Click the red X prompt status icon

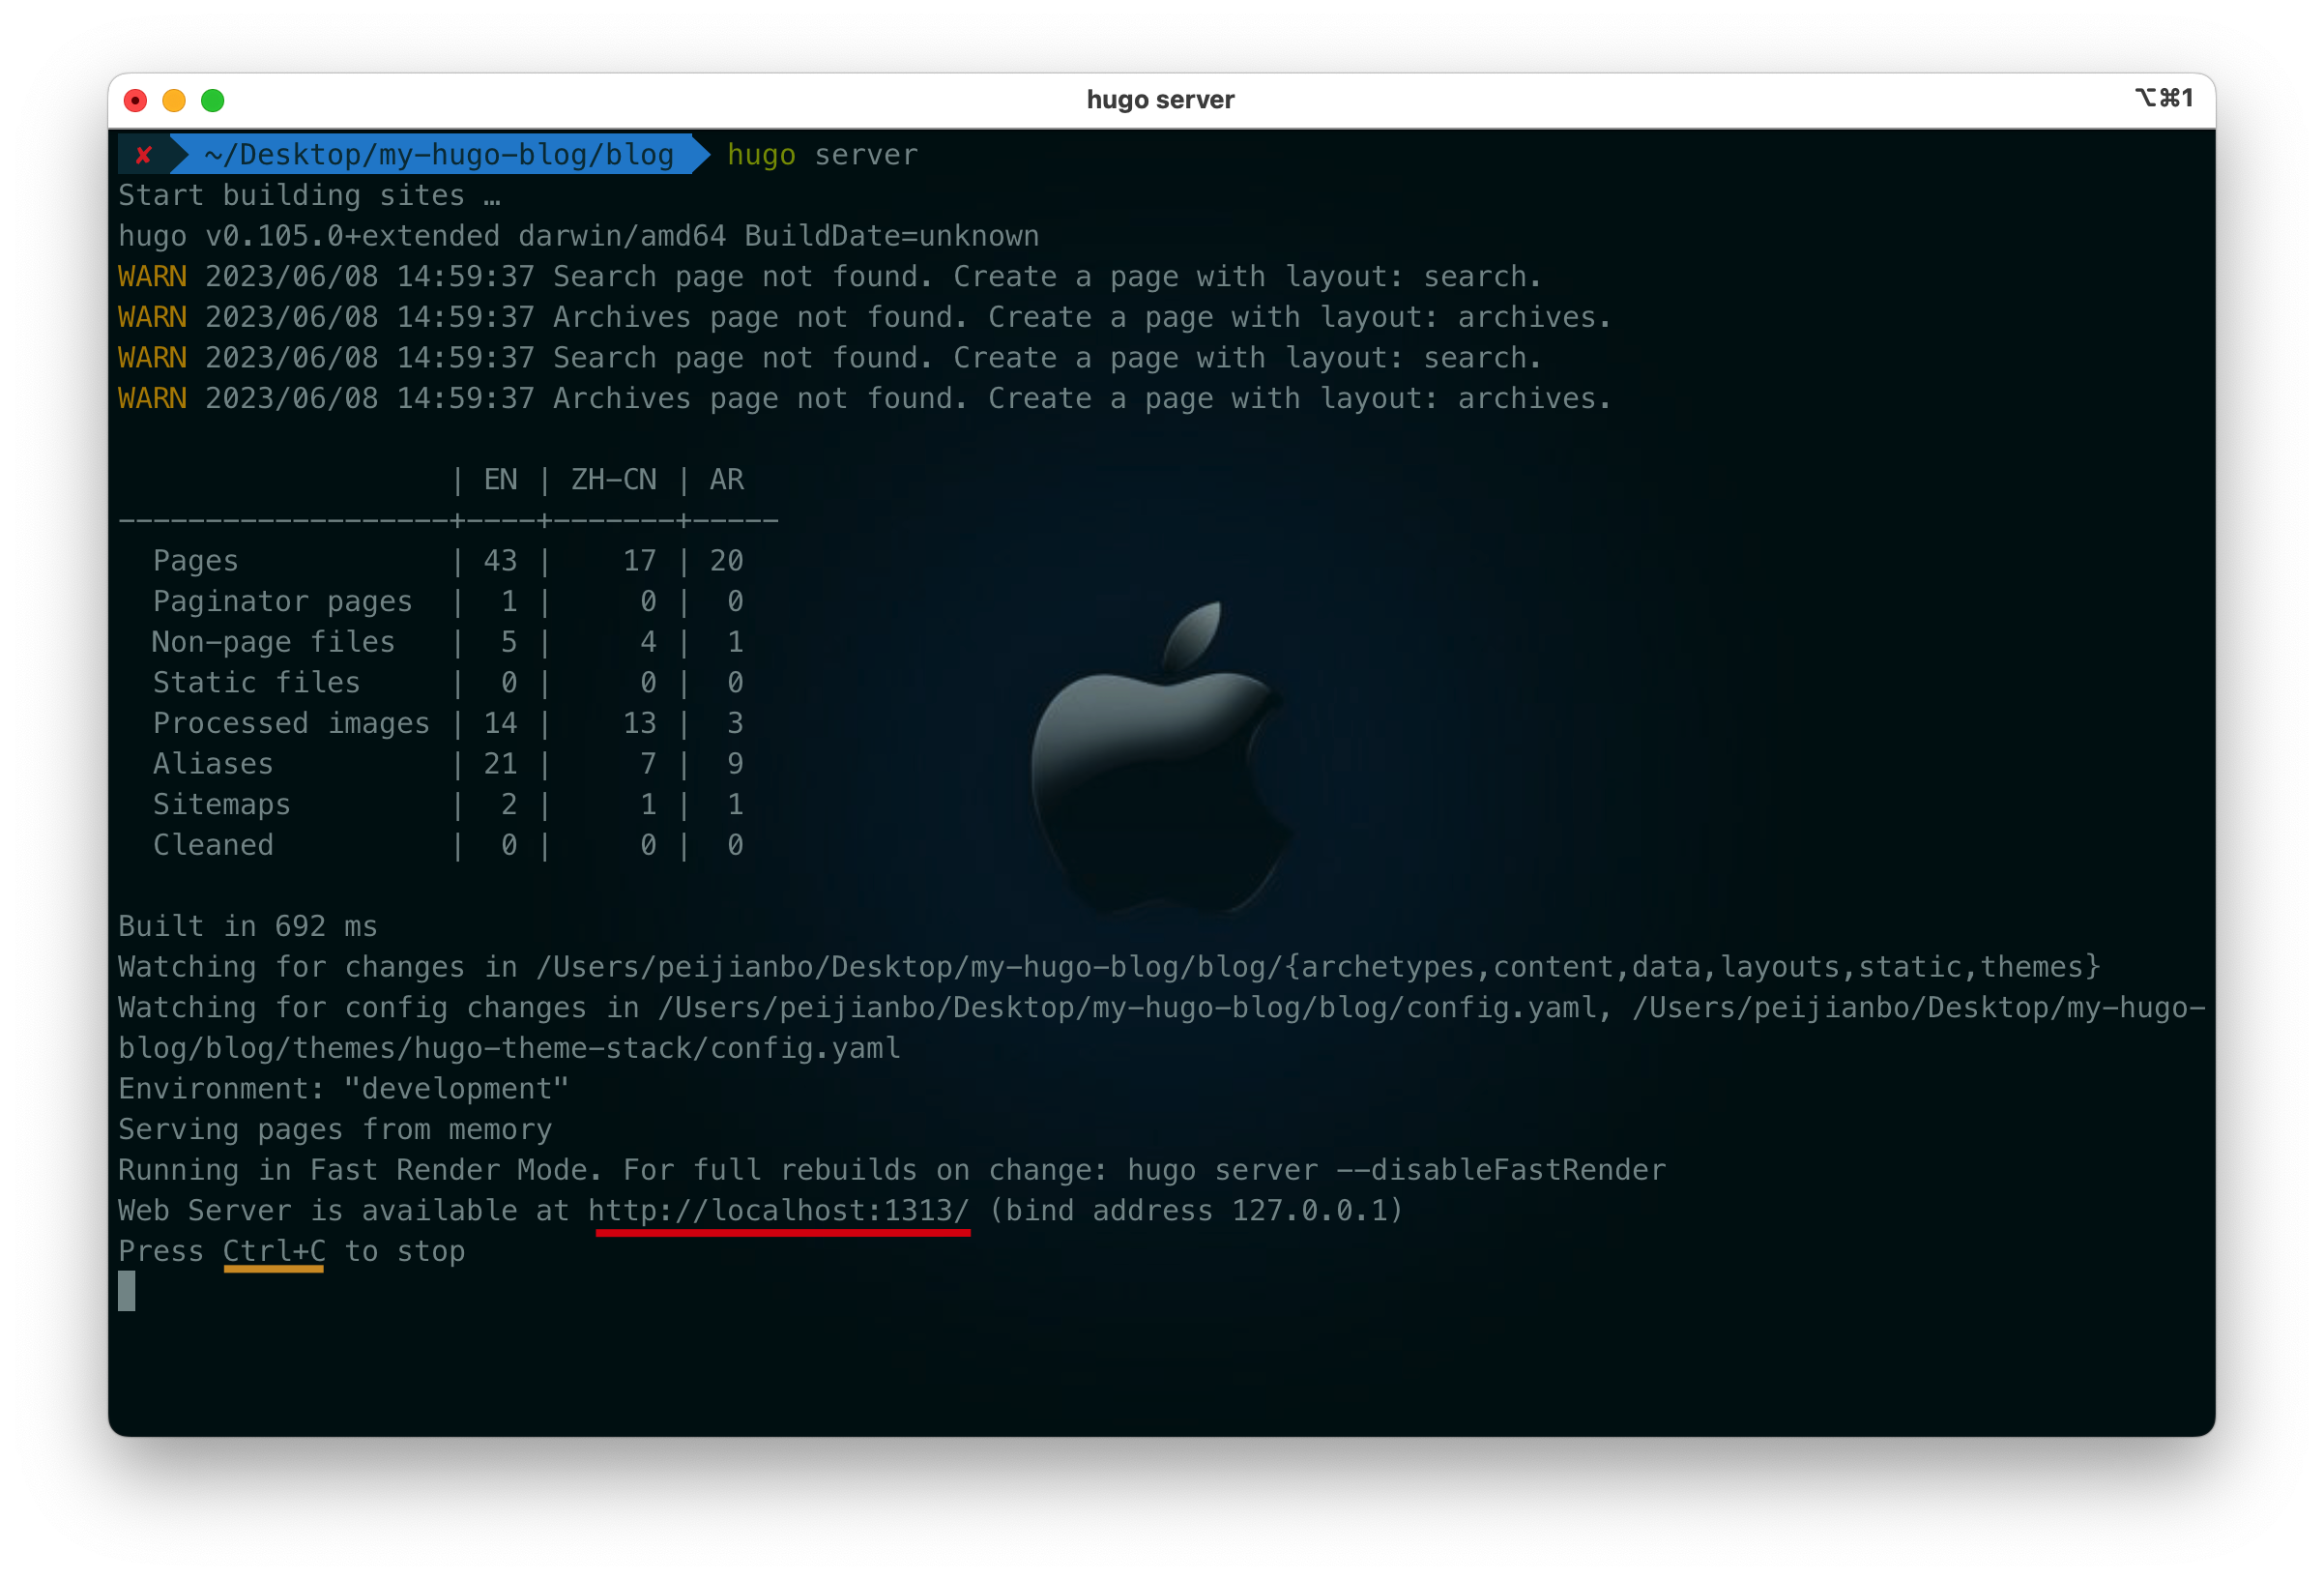coord(143,155)
